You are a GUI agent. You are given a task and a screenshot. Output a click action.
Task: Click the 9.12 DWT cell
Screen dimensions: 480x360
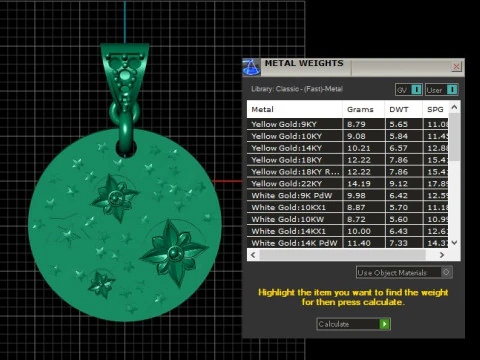coord(404,184)
